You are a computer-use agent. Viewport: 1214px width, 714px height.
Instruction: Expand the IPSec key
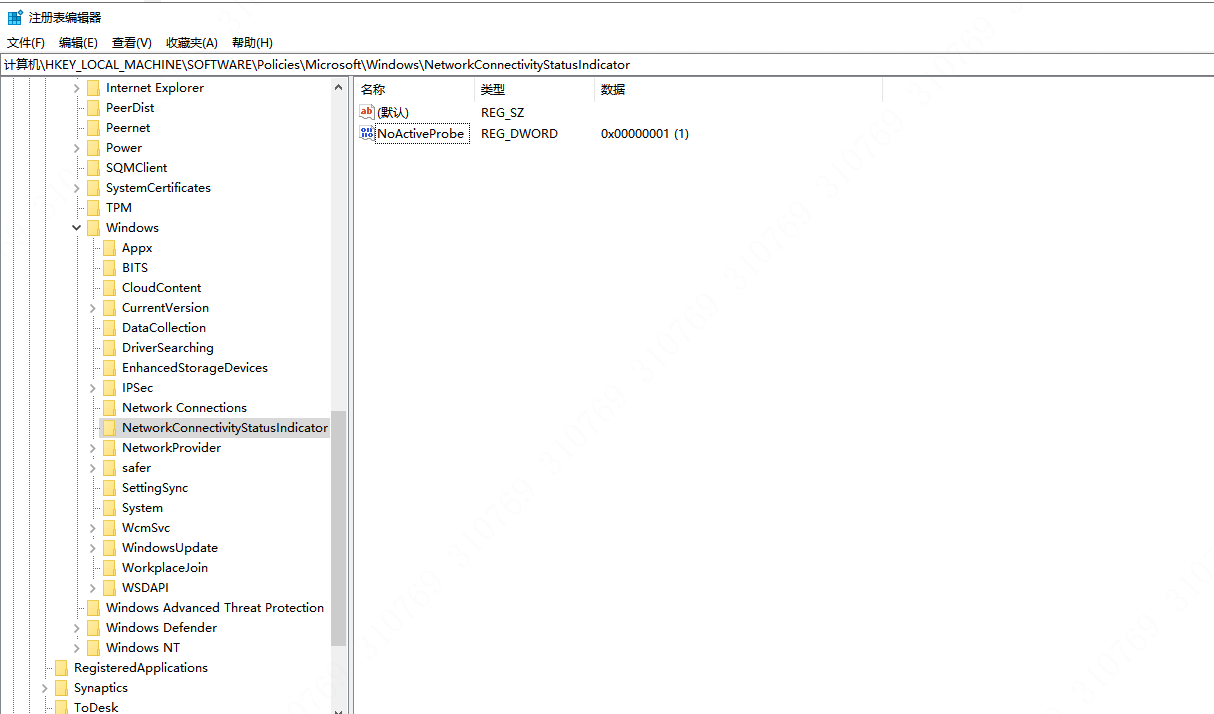point(93,388)
